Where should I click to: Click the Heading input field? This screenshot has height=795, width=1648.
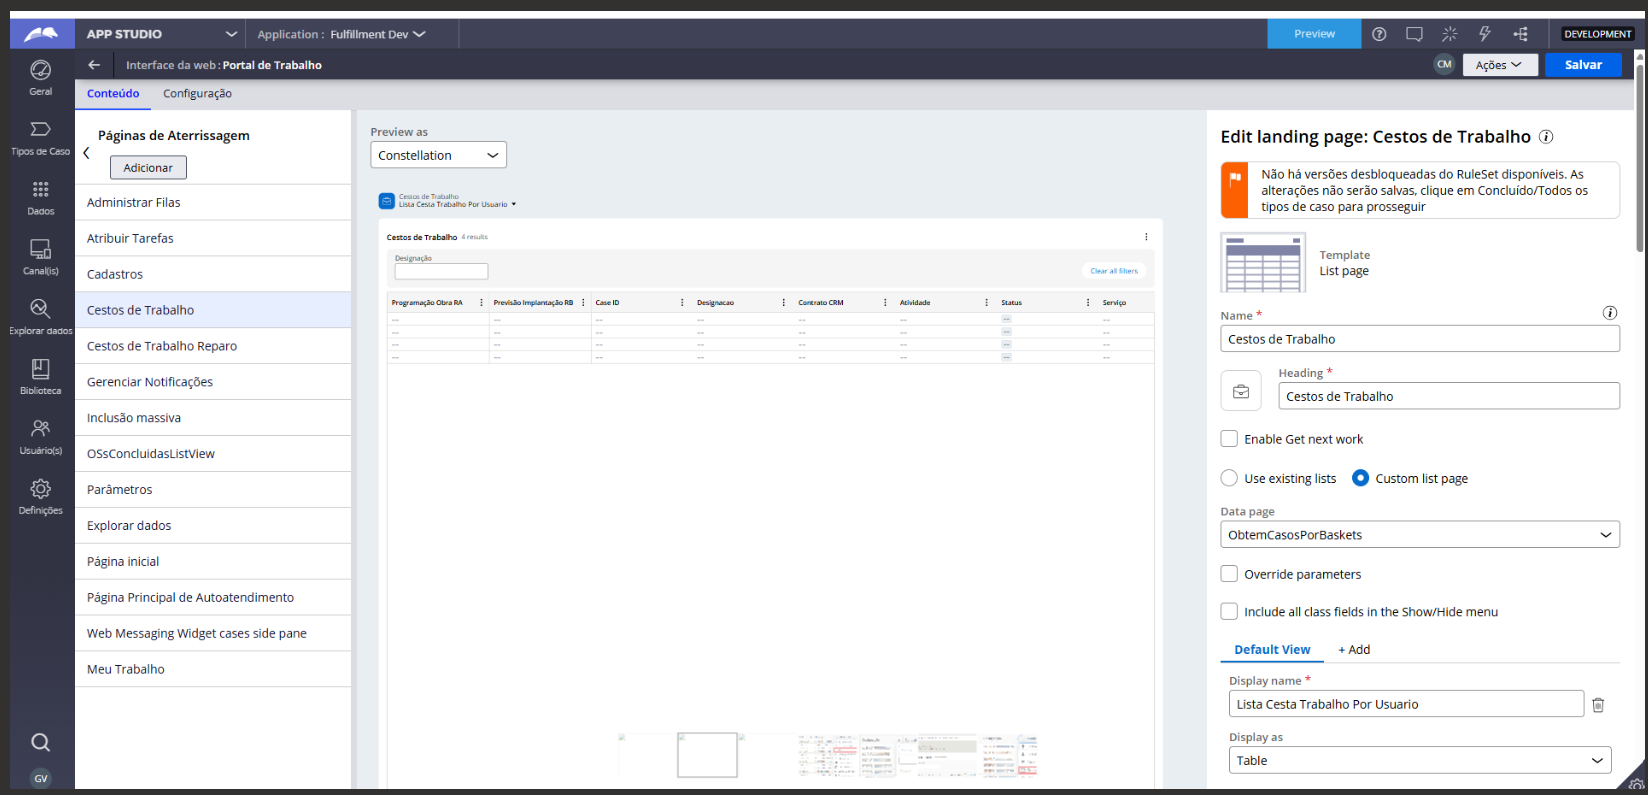click(x=1448, y=396)
